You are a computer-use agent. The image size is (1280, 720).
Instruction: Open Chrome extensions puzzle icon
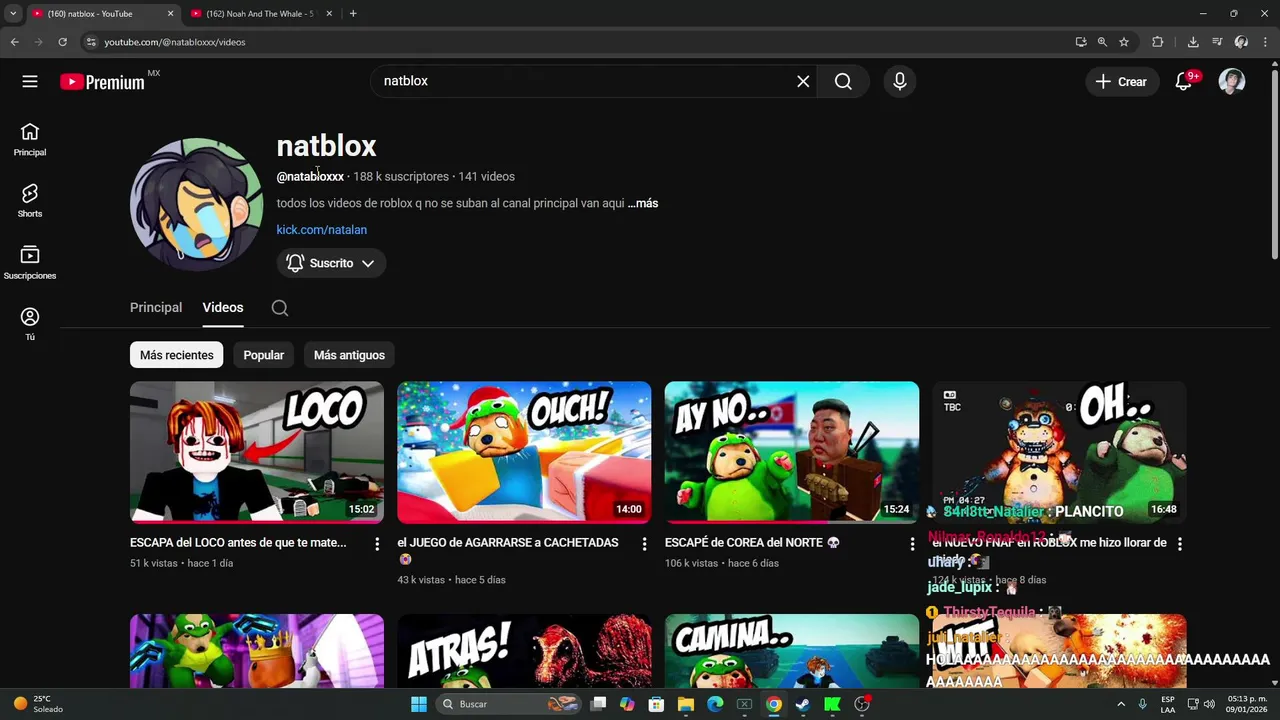1158,42
